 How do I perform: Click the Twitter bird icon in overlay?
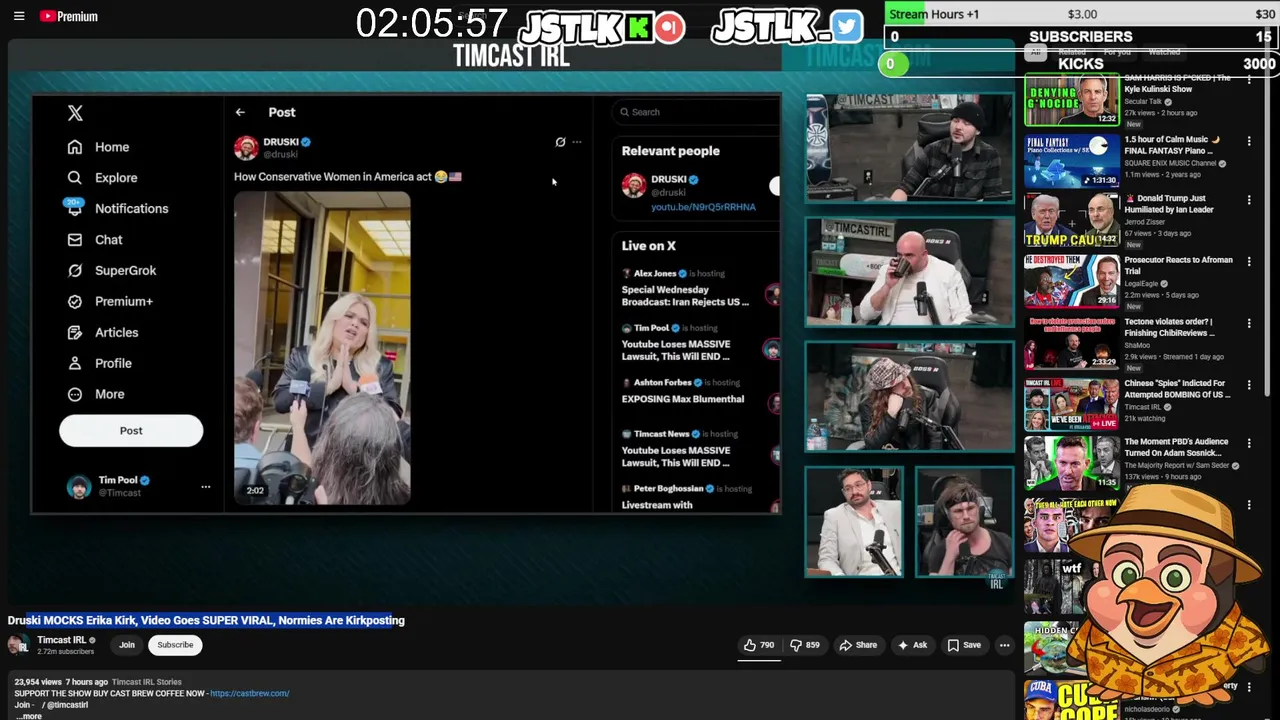(846, 27)
